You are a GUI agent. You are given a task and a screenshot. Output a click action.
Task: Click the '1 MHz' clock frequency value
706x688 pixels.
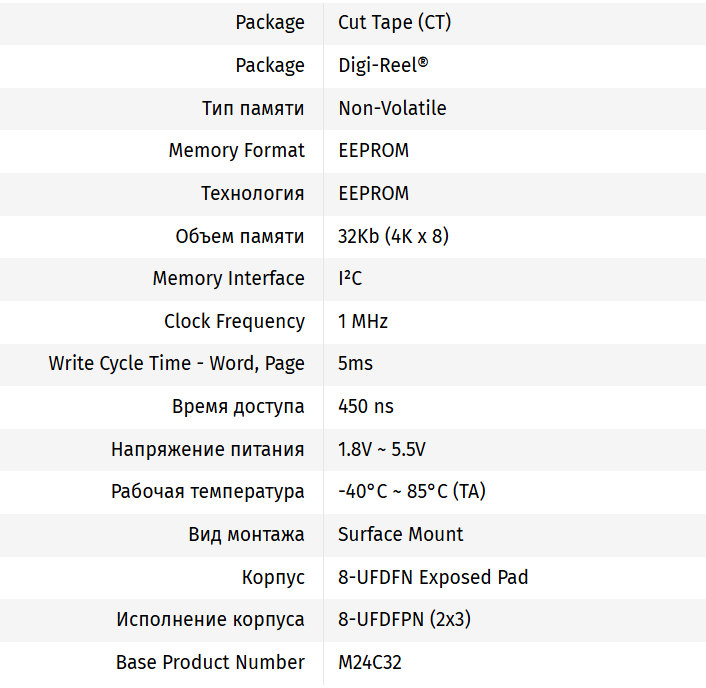(363, 321)
